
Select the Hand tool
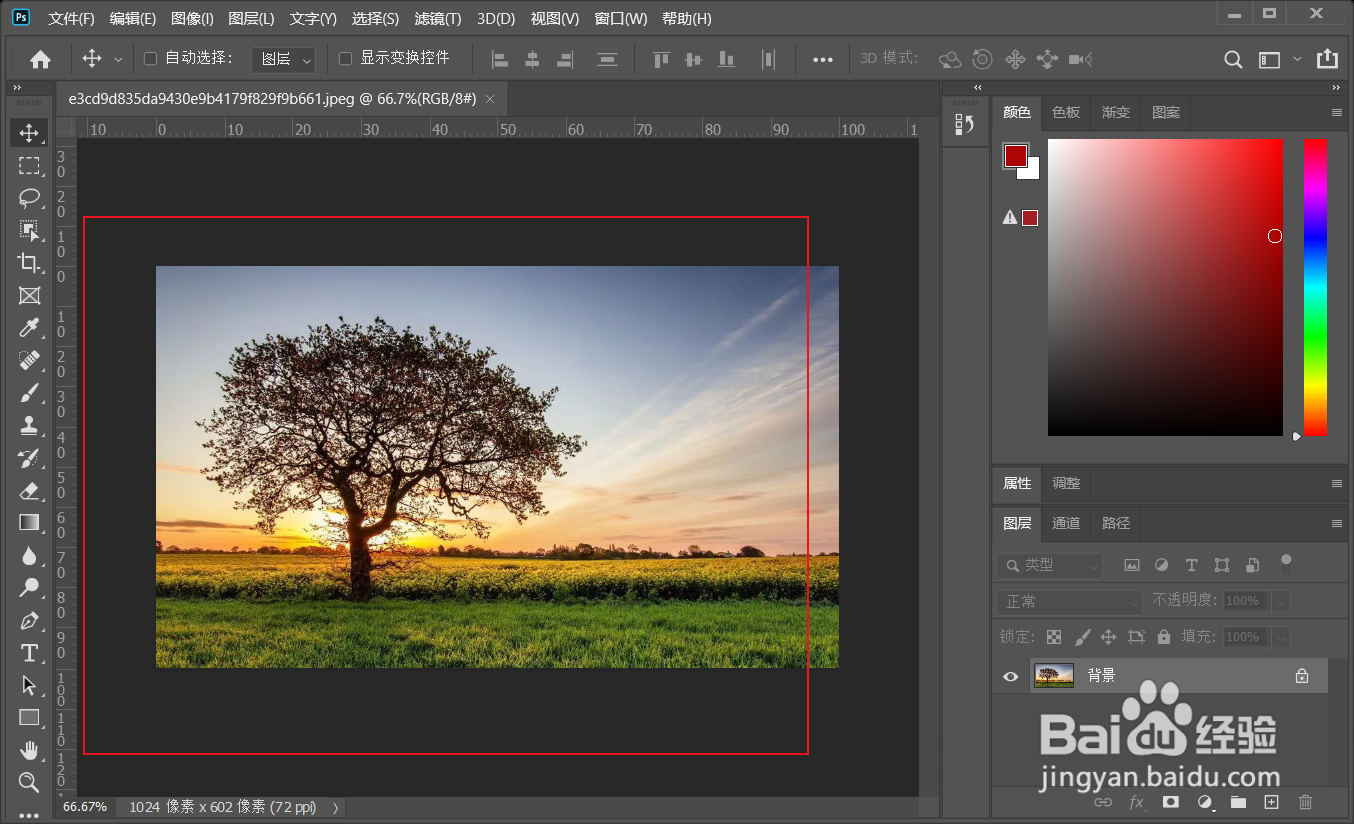pyautogui.click(x=29, y=750)
